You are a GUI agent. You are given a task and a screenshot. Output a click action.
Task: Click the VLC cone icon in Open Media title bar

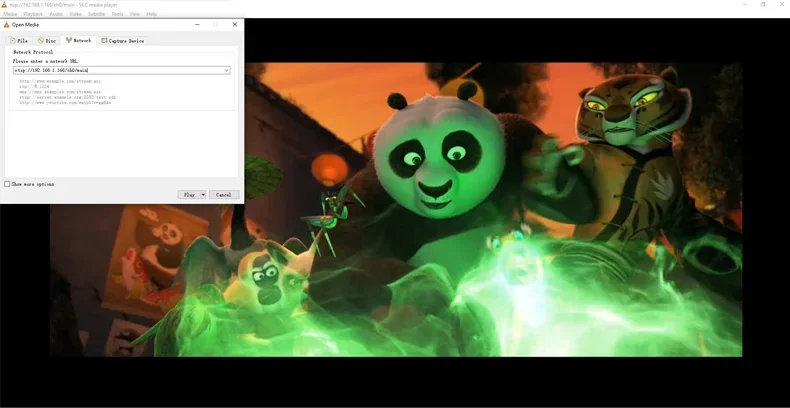tap(7, 24)
